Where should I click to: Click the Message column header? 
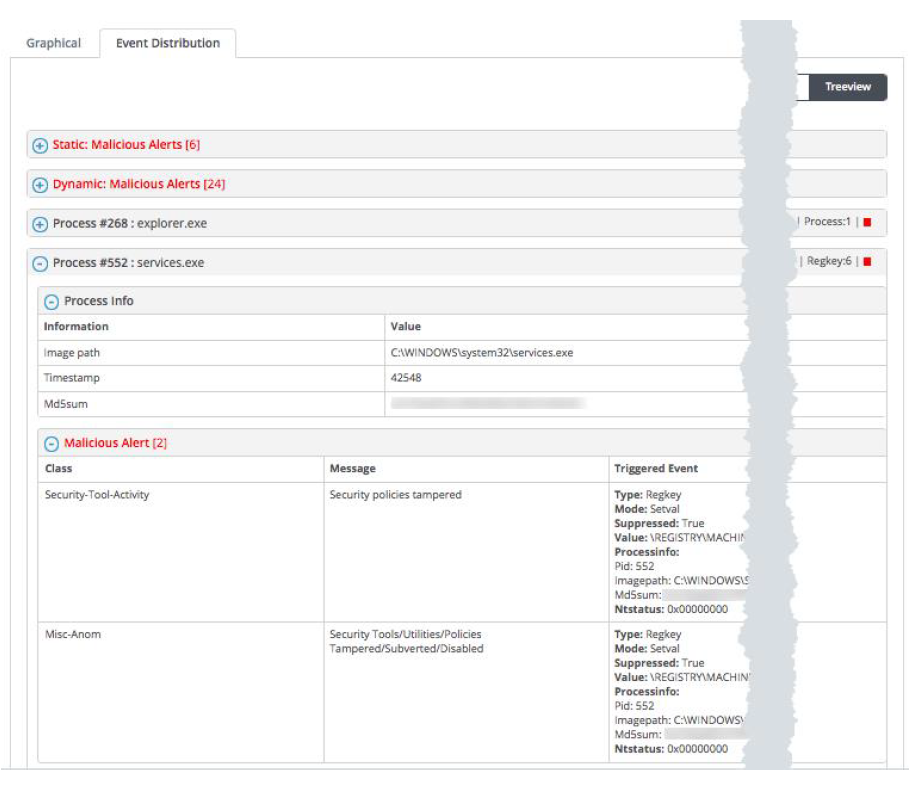pos(352,469)
